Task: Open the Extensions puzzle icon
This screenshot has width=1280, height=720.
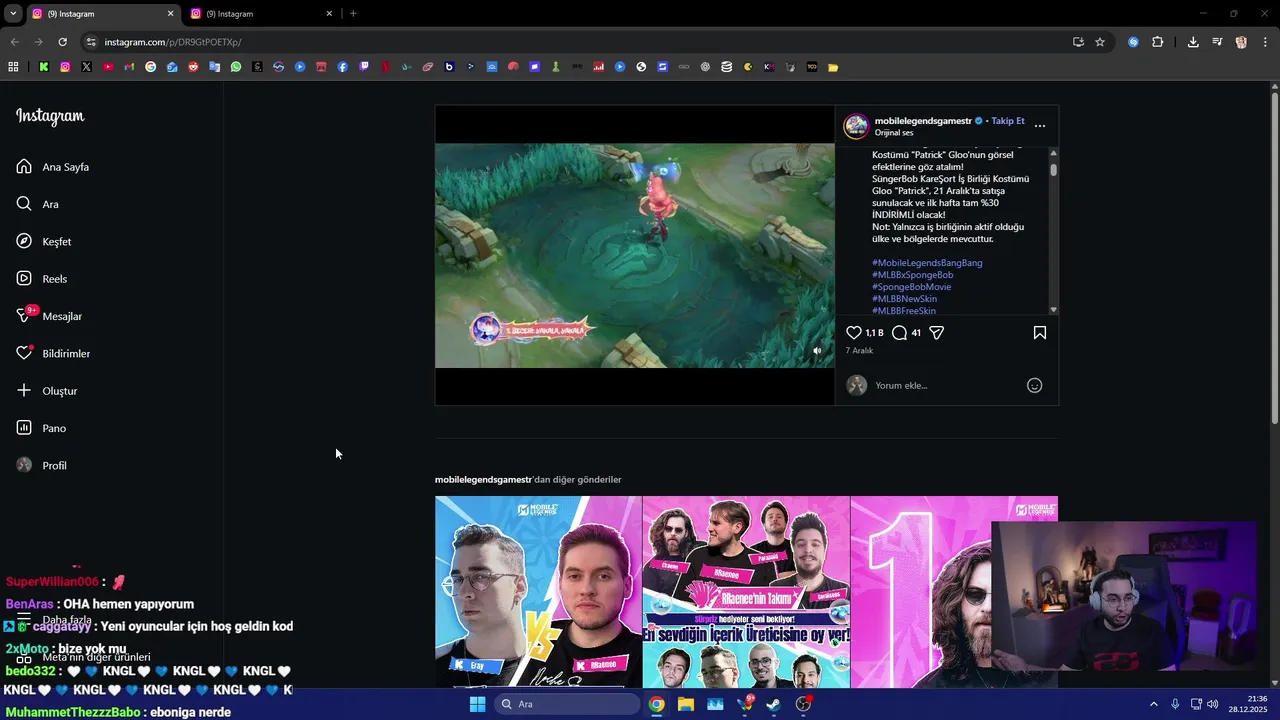Action: [1157, 42]
